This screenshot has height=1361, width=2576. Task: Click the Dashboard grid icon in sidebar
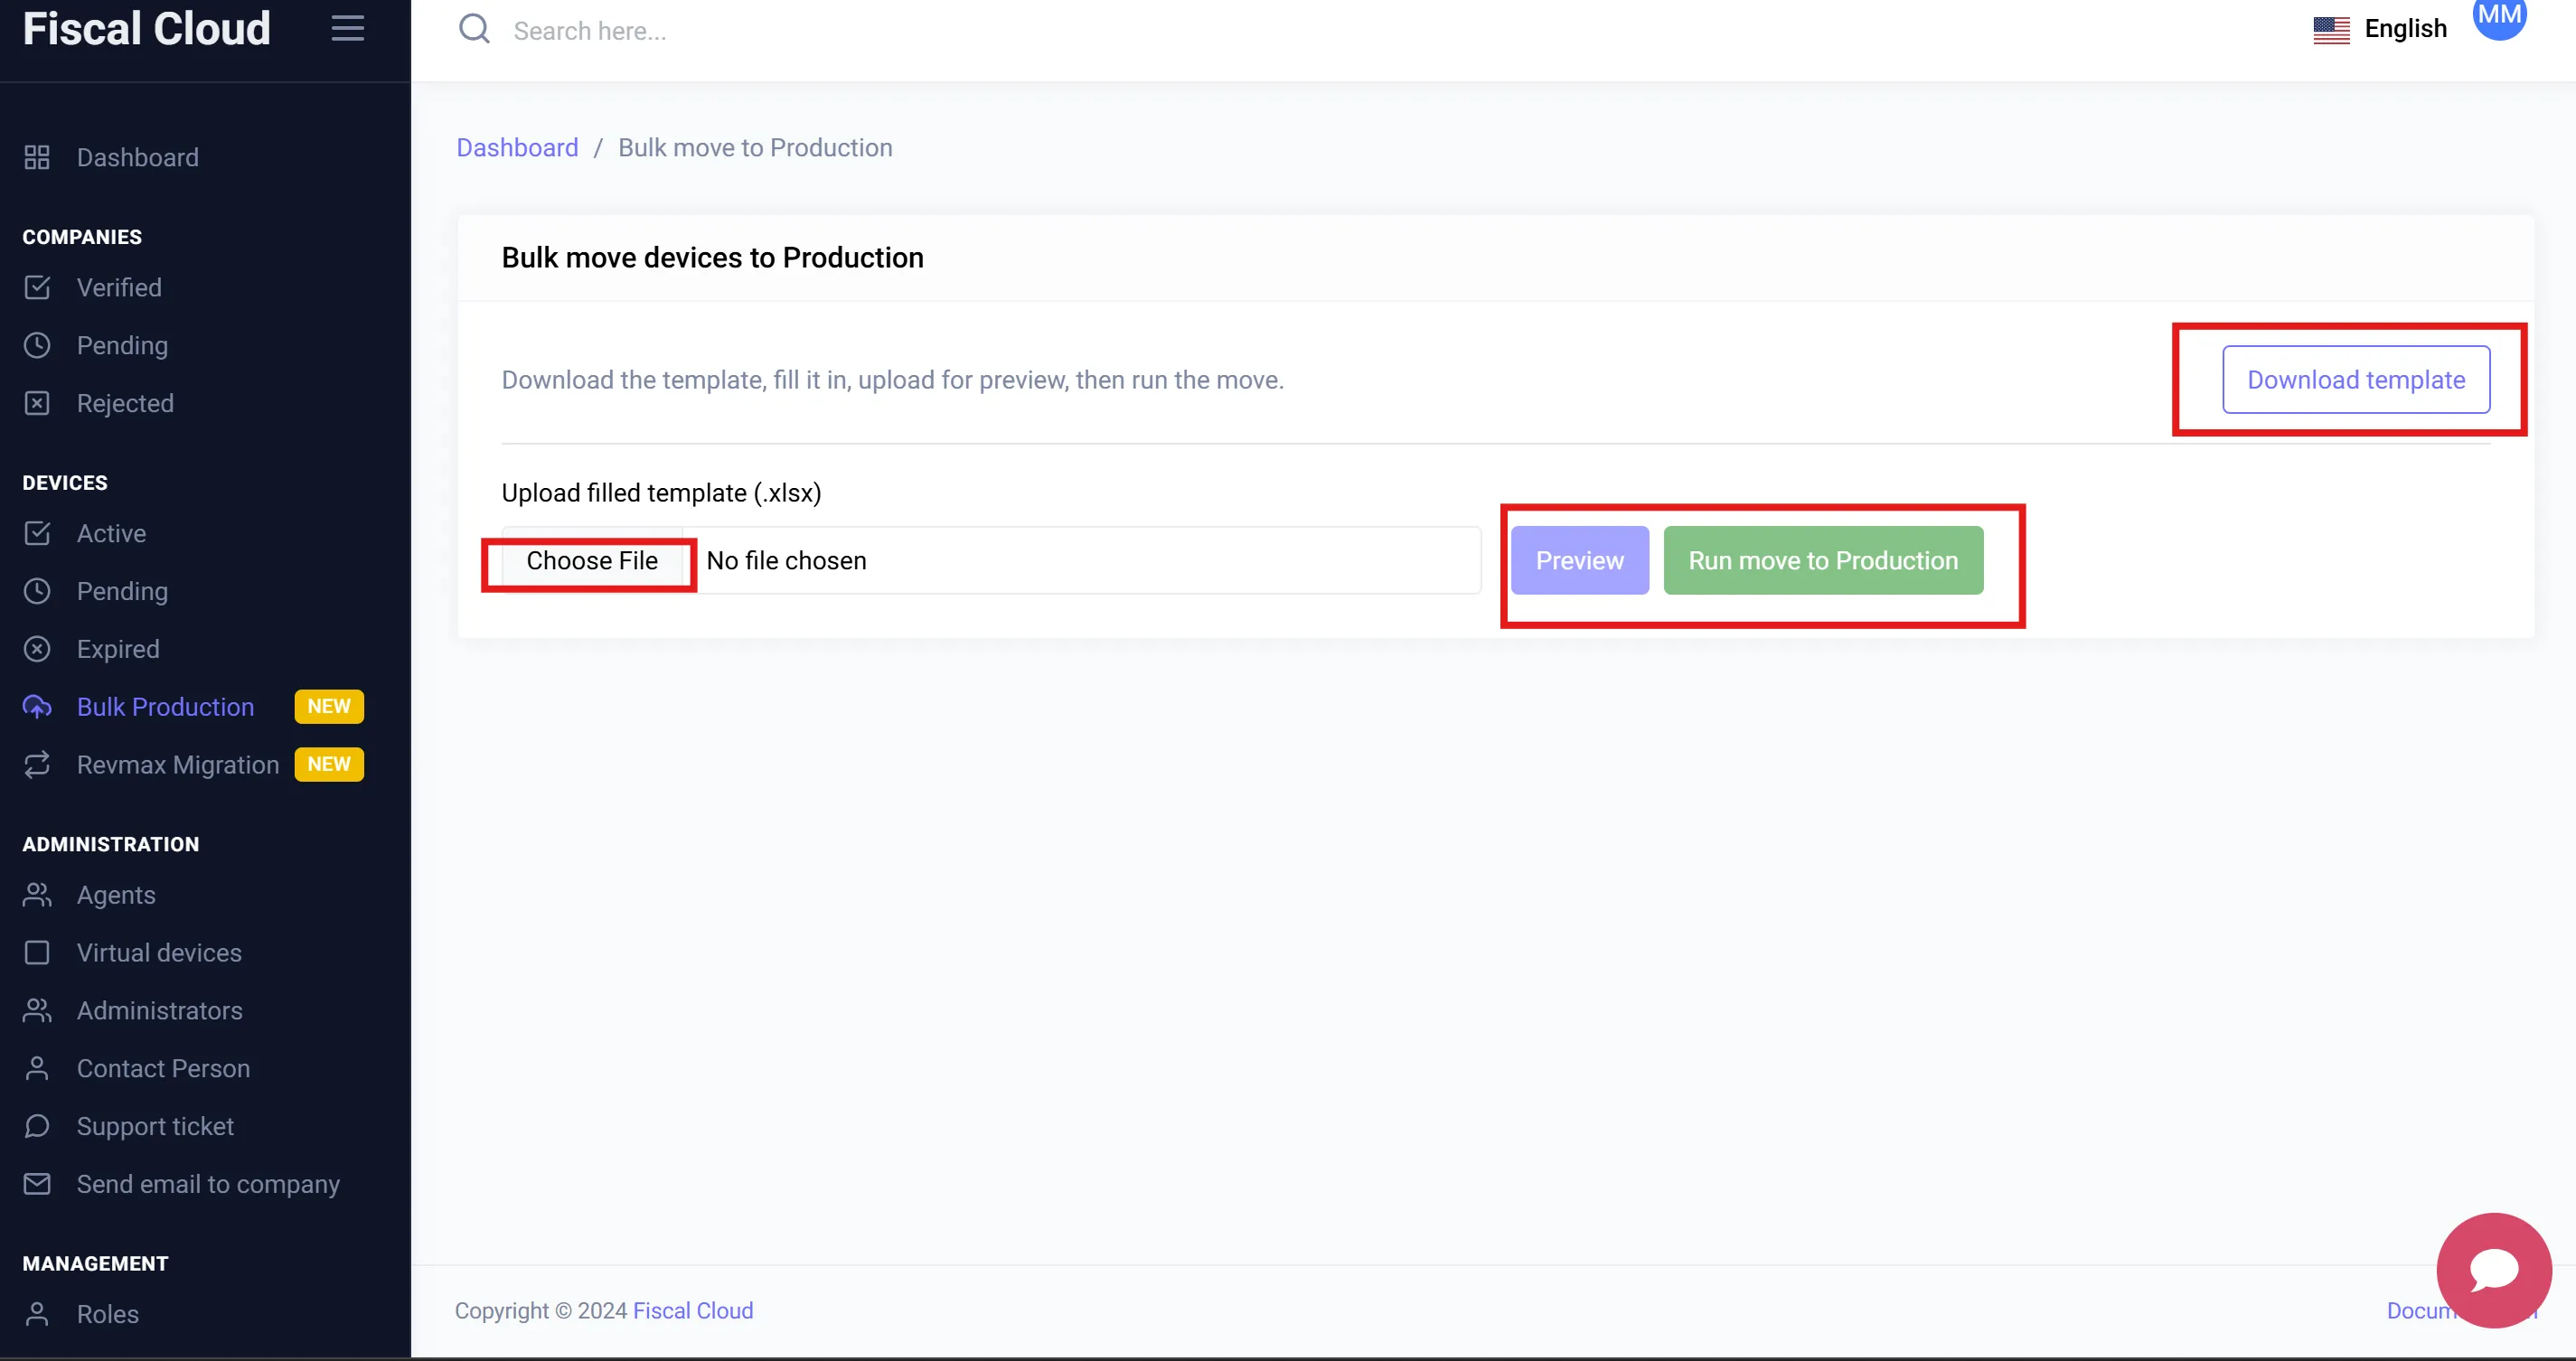pos(37,157)
